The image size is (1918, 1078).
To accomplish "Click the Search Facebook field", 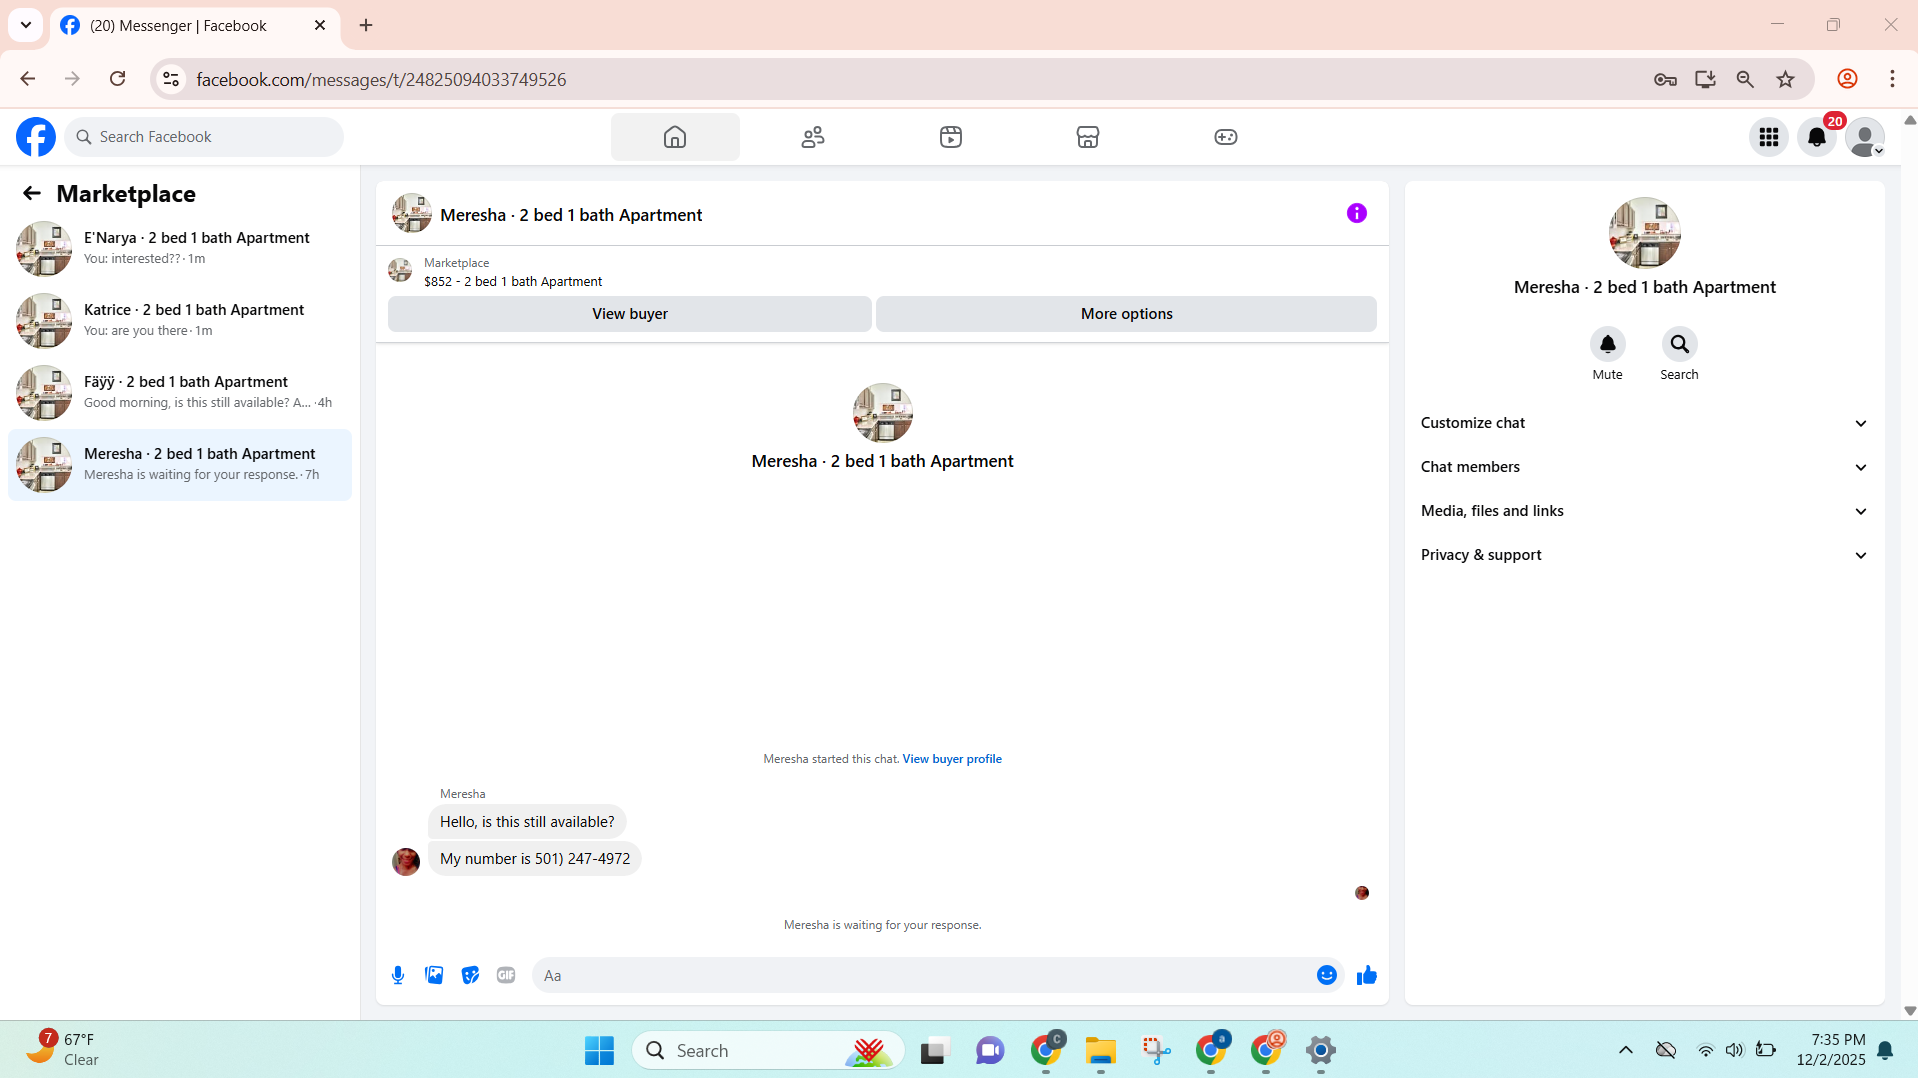I will coord(204,137).
